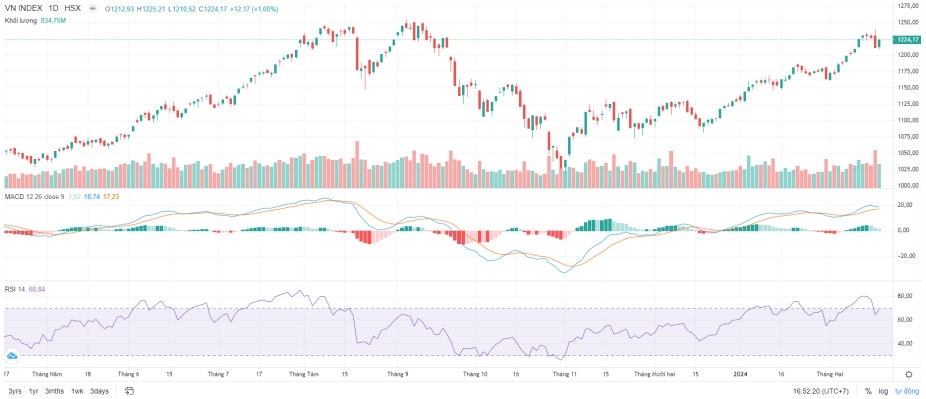Click the Tháng 9 marker on time axis
The width and height of the screenshot is (926, 399).
(395, 374)
